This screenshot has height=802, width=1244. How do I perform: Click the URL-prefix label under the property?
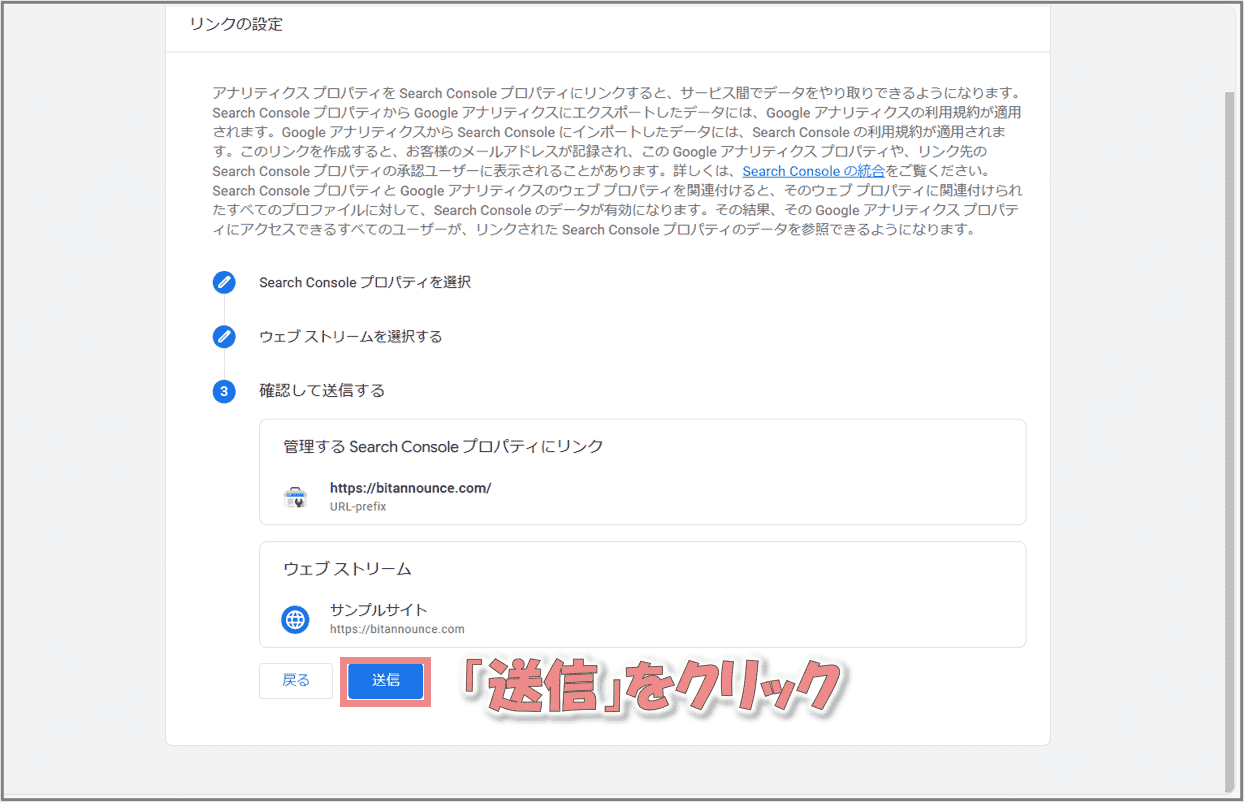tap(358, 507)
